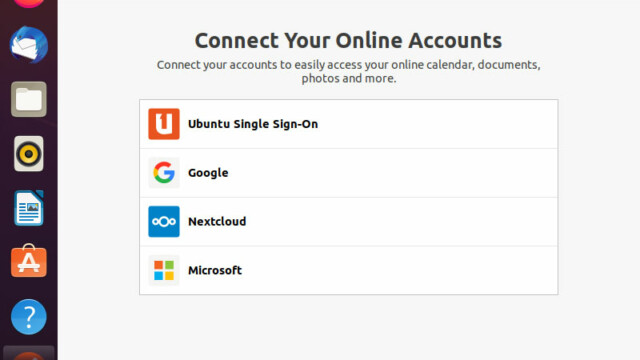Launch the Files manager dock icon

[x=29, y=99]
